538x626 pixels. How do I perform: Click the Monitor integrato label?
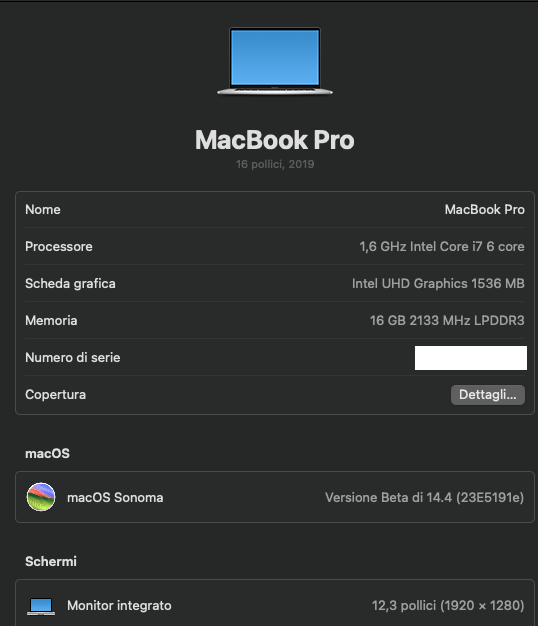pyautogui.click(x=119, y=606)
